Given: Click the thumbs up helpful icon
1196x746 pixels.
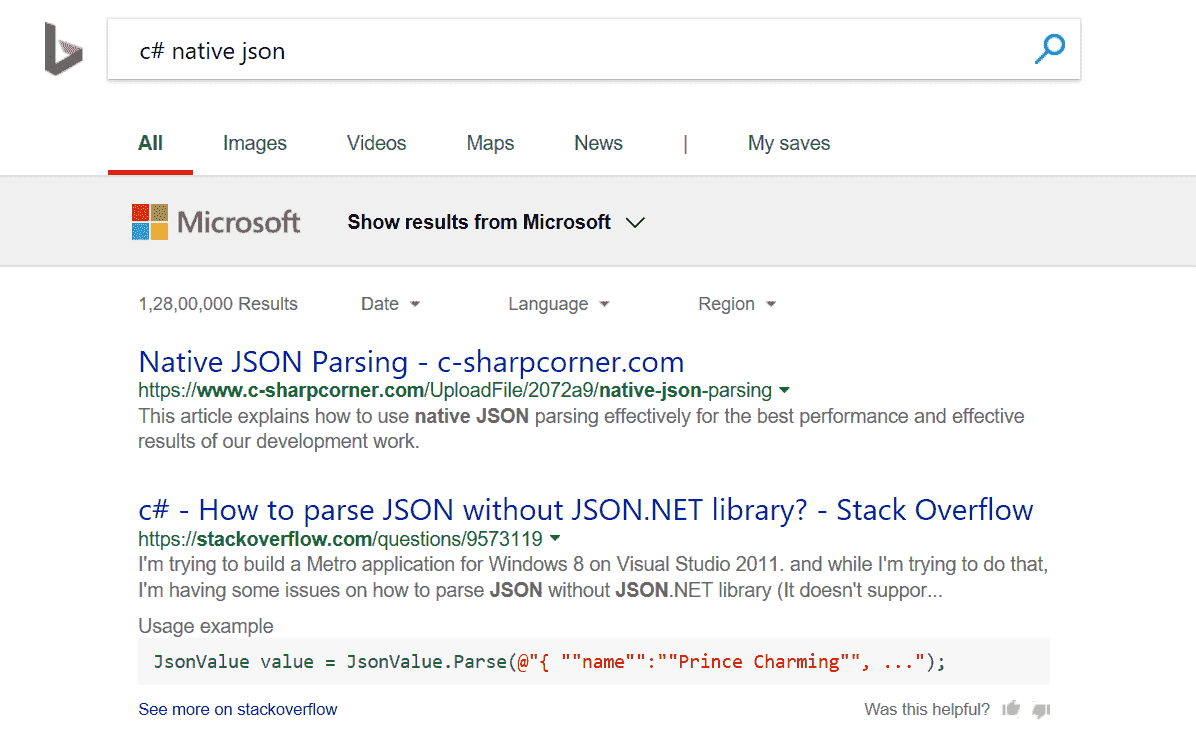Looking at the screenshot, I should [x=1011, y=709].
